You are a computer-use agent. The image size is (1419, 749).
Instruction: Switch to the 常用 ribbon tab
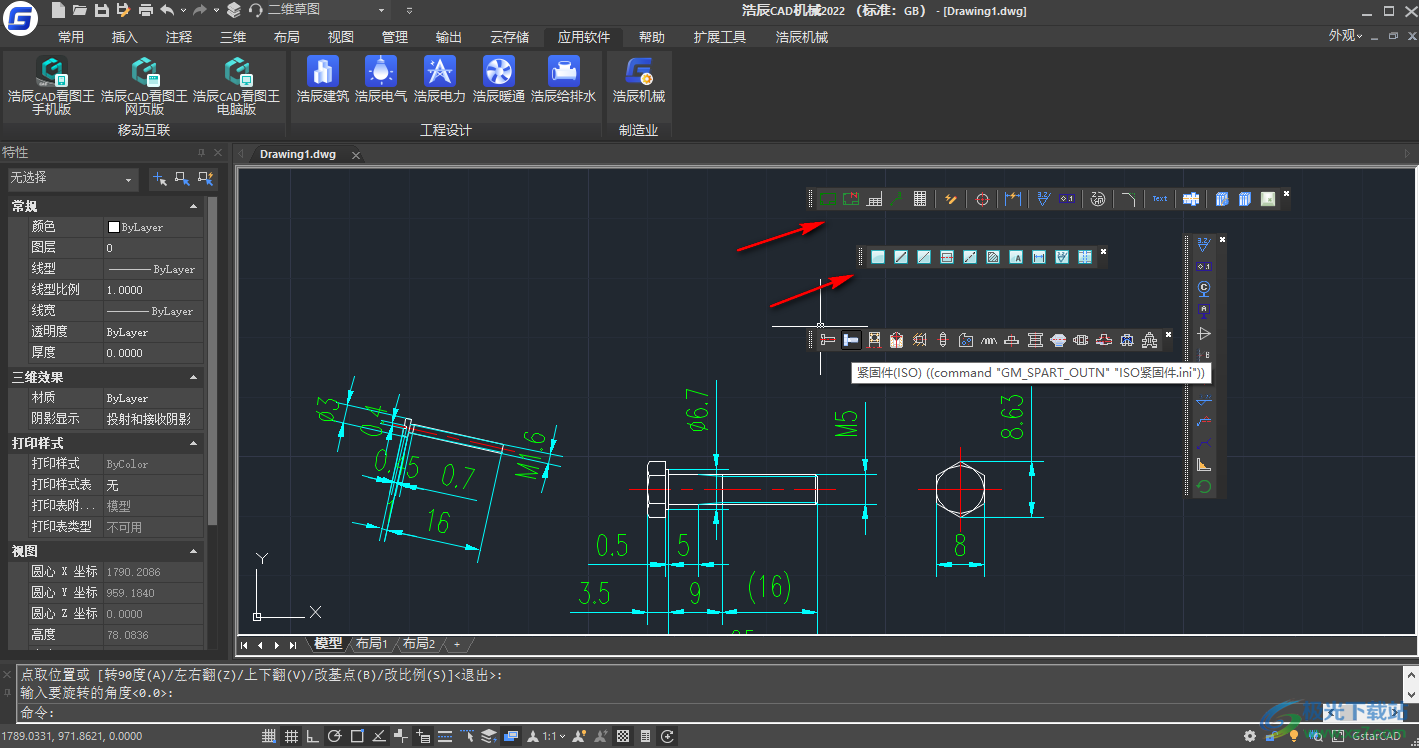[71, 37]
